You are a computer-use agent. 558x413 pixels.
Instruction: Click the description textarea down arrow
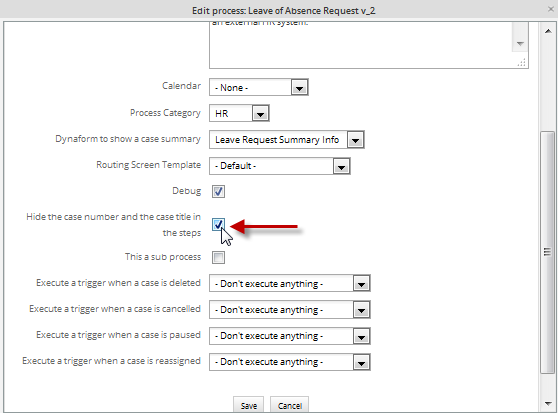[x=520, y=44]
